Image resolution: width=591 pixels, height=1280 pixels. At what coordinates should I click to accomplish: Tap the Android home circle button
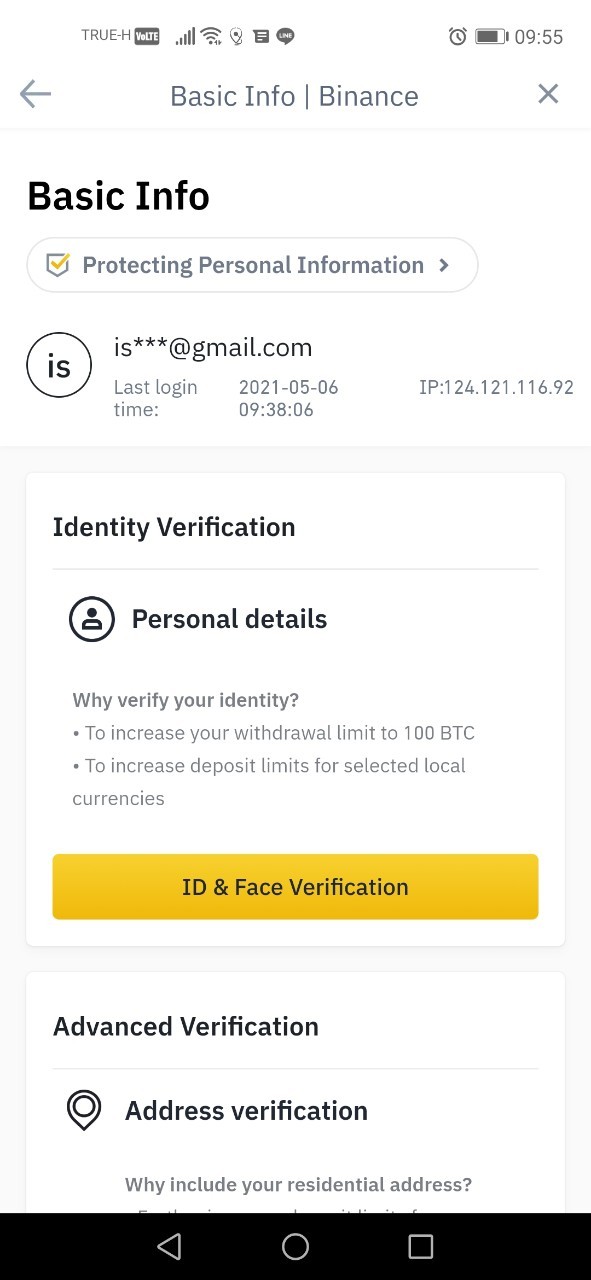[x=295, y=1246]
